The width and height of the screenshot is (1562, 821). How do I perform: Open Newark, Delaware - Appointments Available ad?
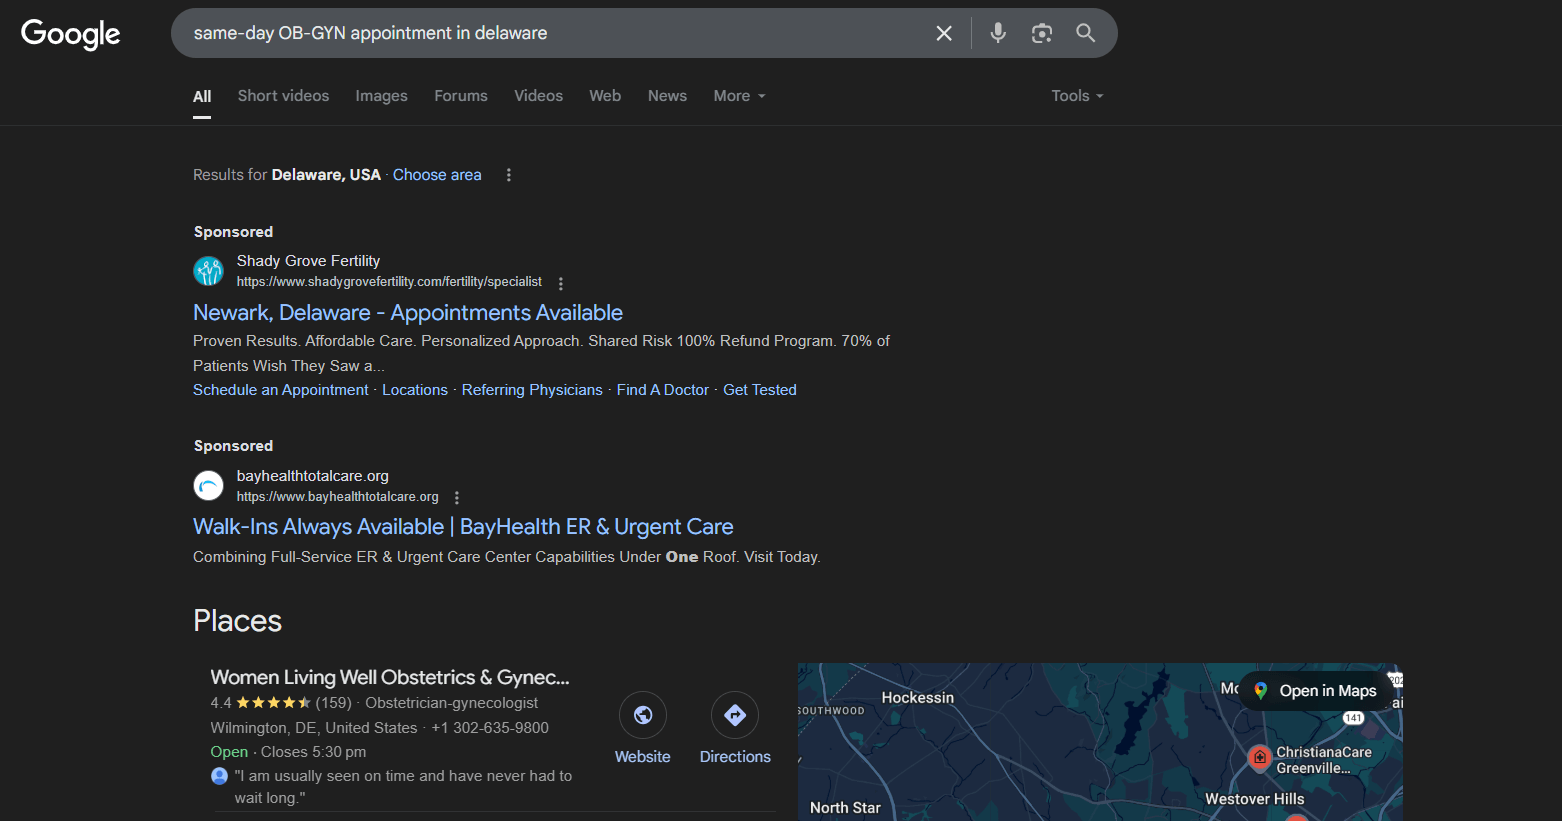coord(408,313)
